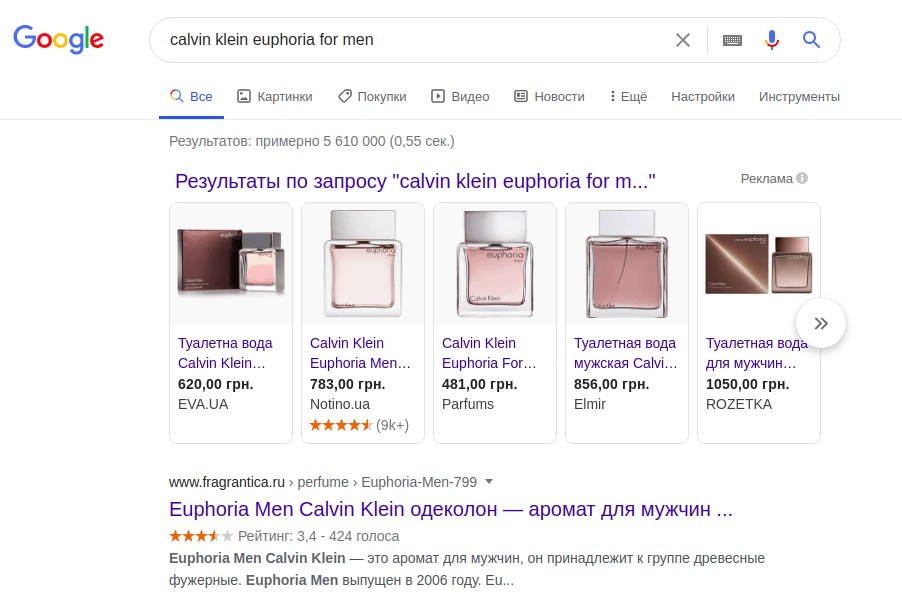Start voice search with microphone icon

pos(771,40)
